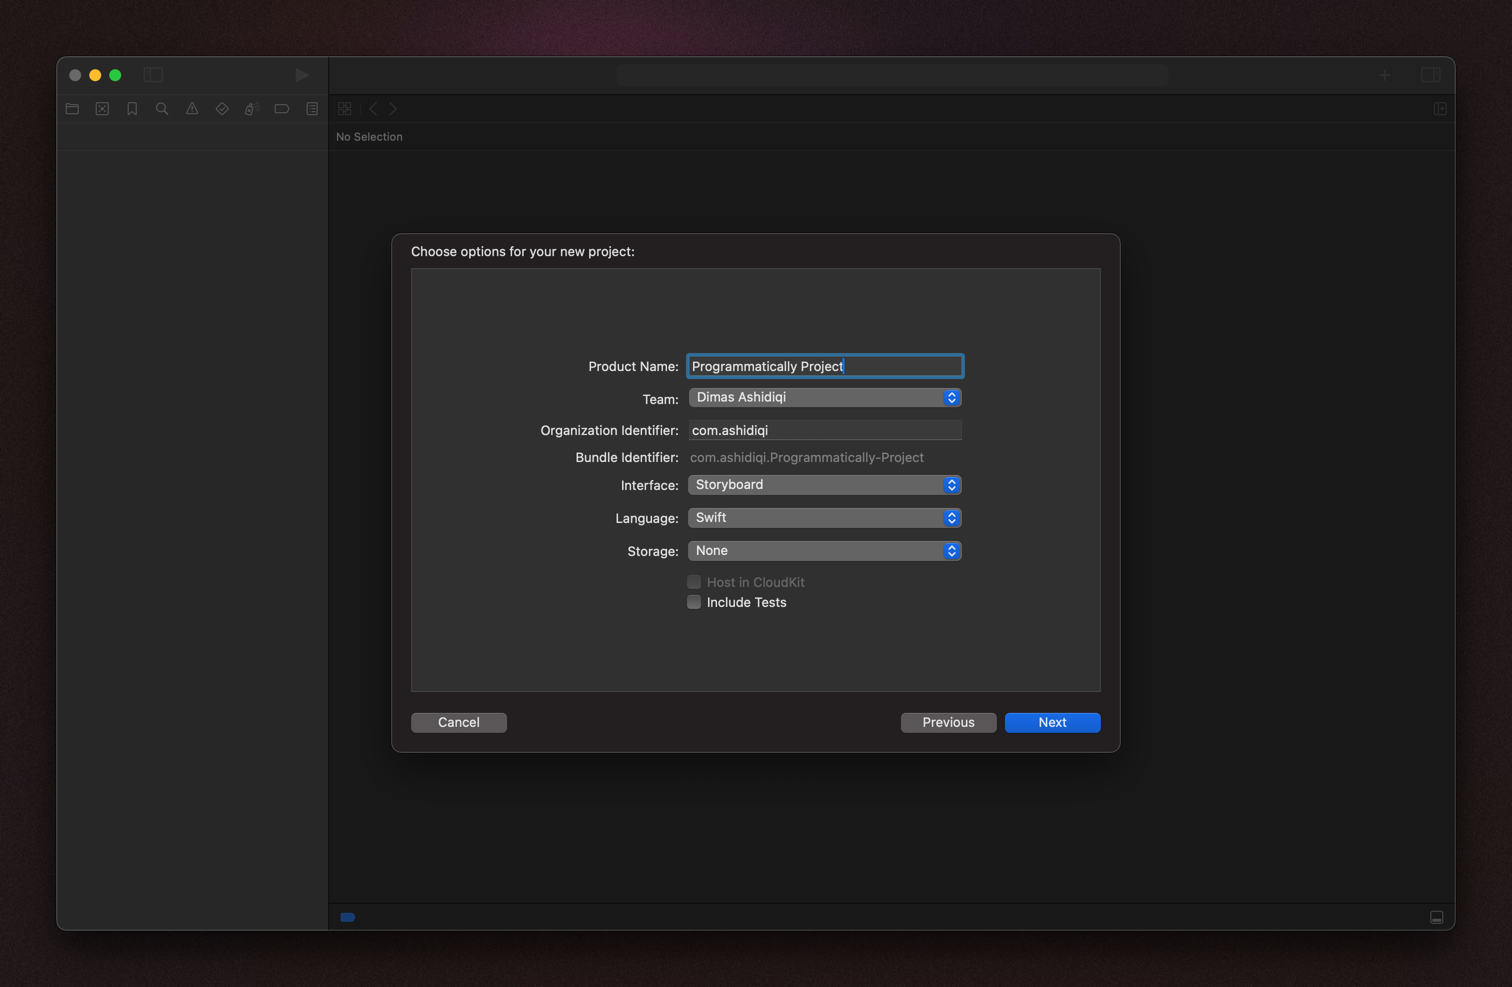Viewport: 1512px width, 987px height.
Task: Toggle the navigator sidebar visibility
Action: [153, 74]
